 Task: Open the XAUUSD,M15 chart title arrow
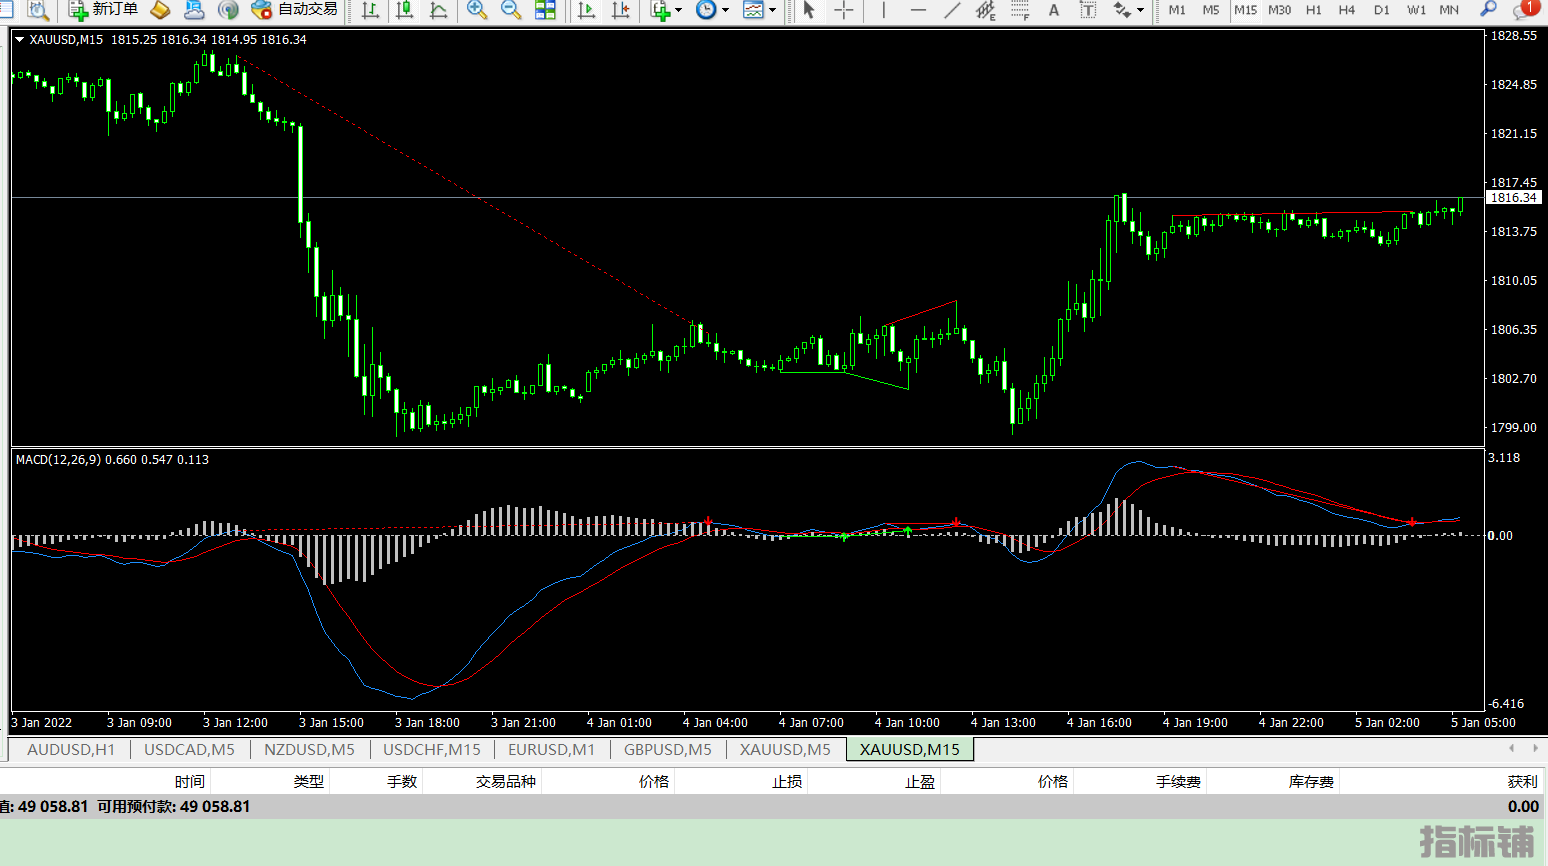click(x=19, y=40)
